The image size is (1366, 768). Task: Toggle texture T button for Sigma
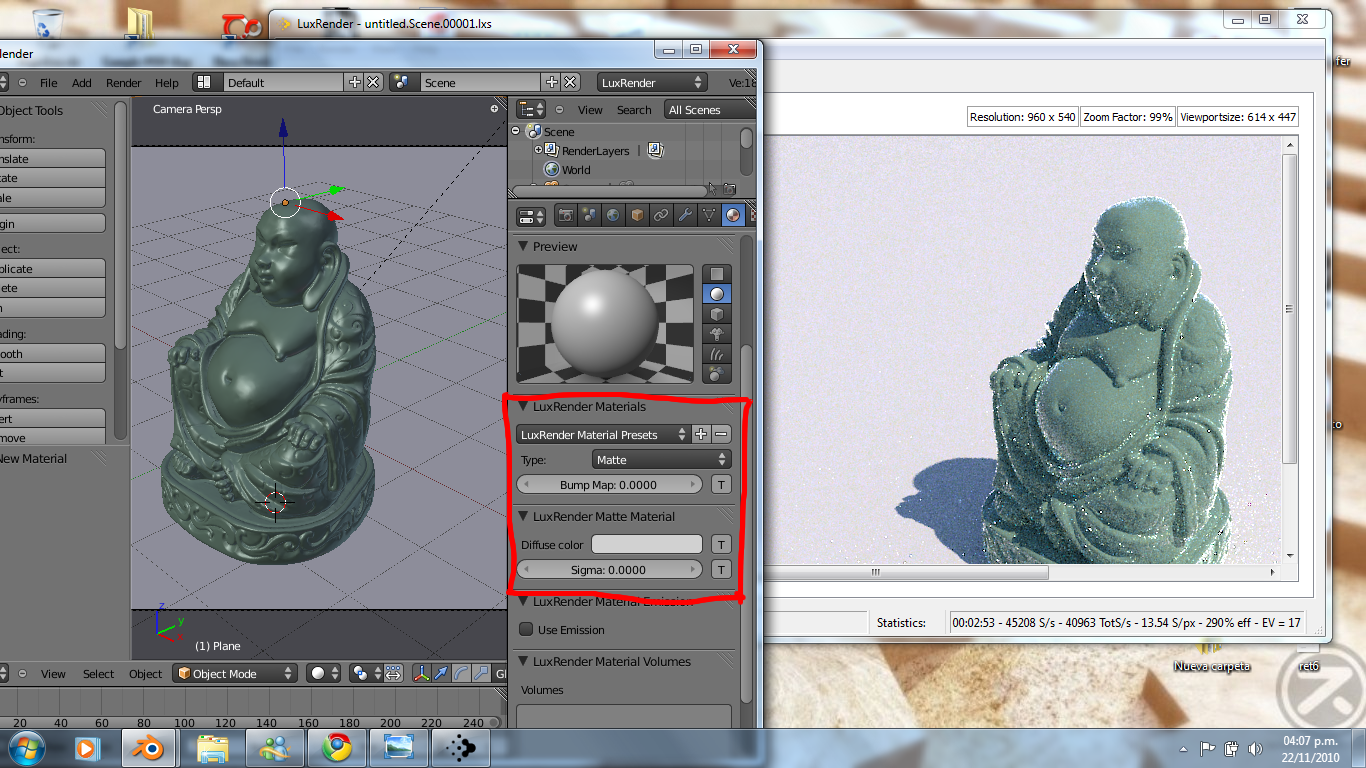point(720,570)
